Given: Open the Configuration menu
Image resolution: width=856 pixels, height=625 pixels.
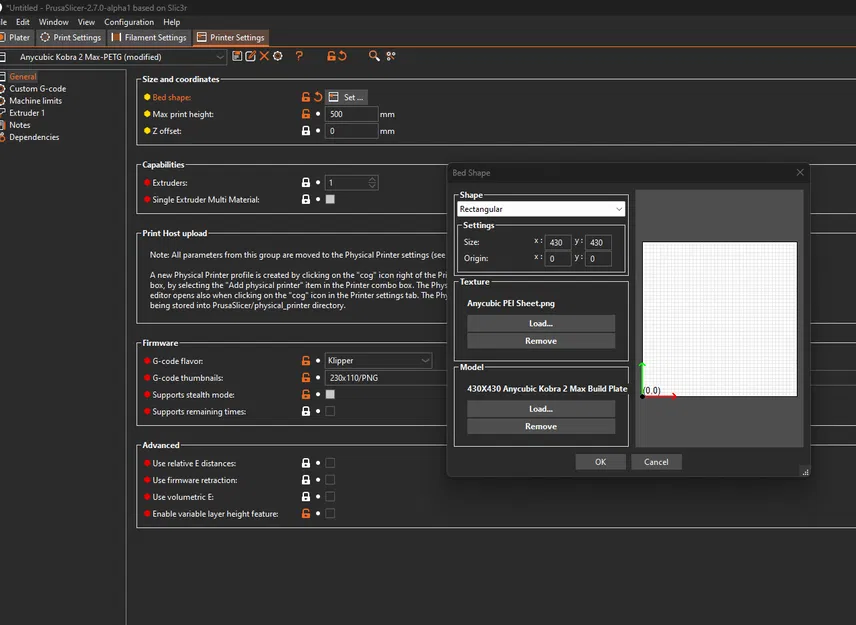Looking at the screenshot, I should click(x=129, y=21).
